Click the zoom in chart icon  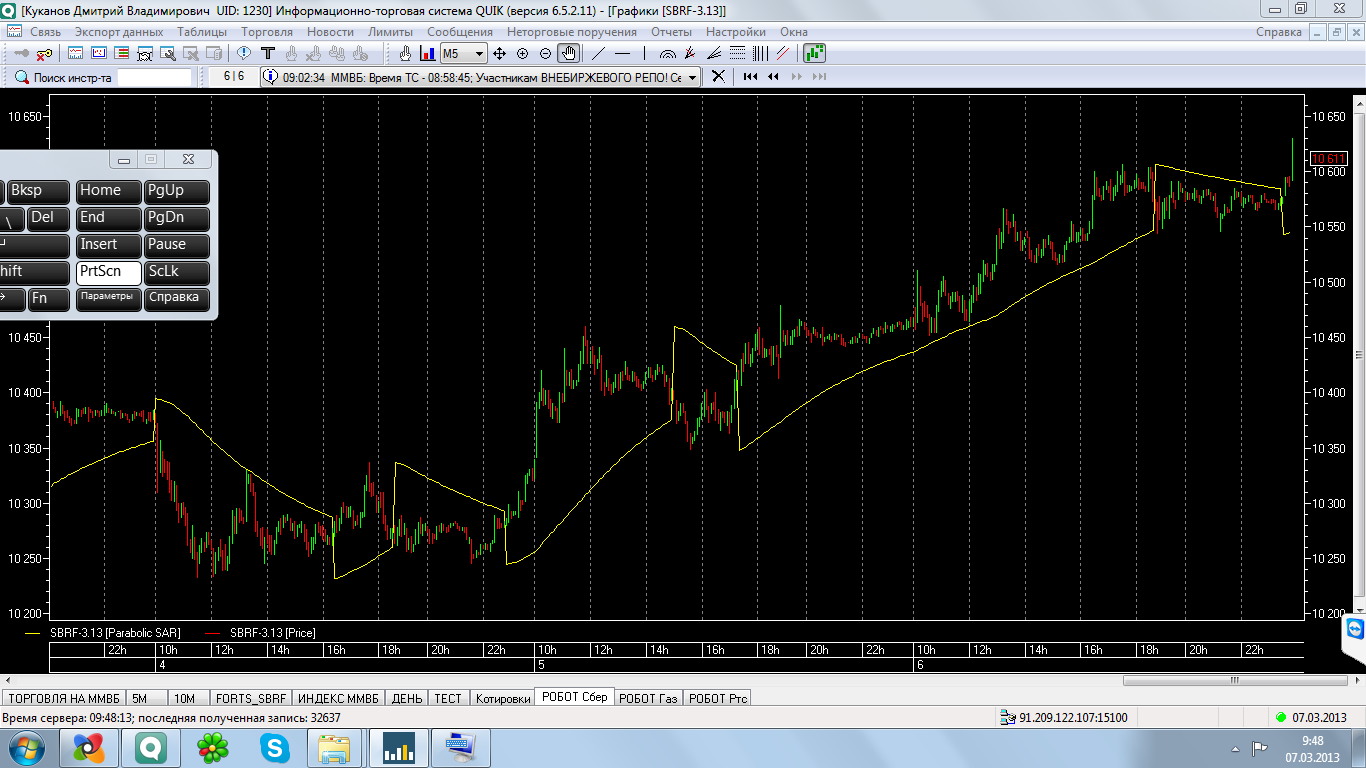[x=522, y=53]
